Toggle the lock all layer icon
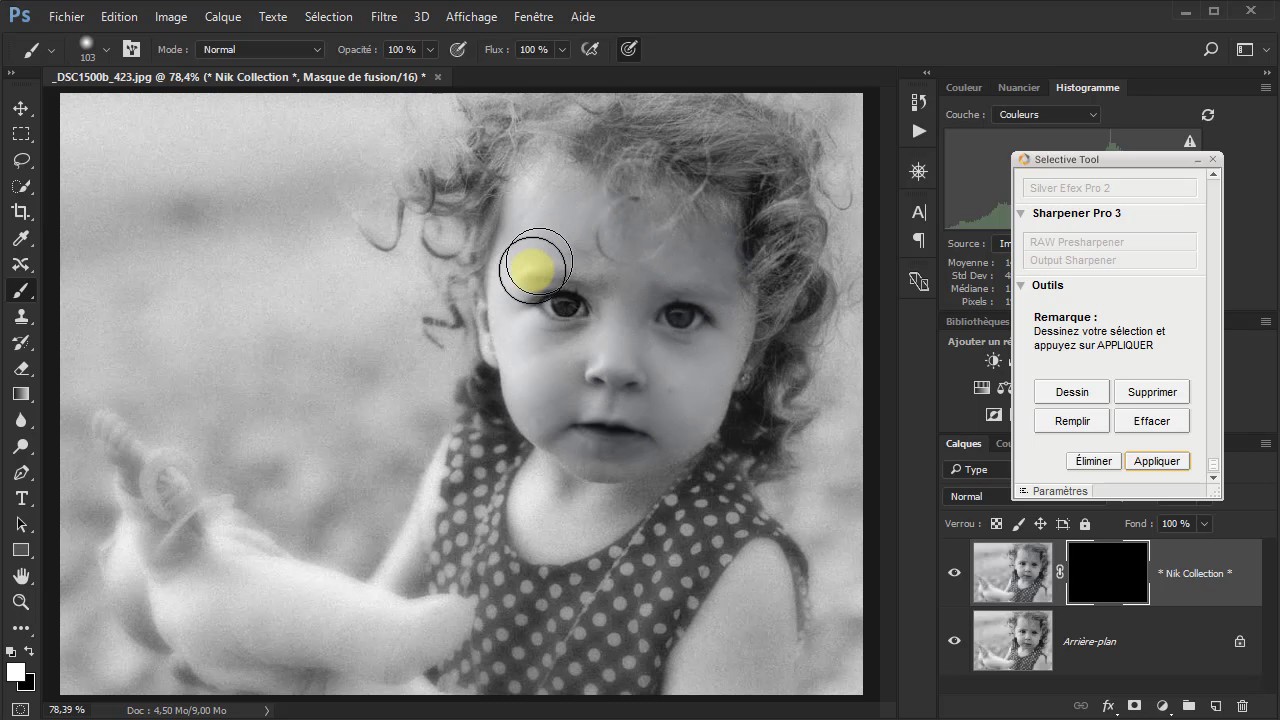Viewport: 1280px width, 720px height. tap(1085, 524)
